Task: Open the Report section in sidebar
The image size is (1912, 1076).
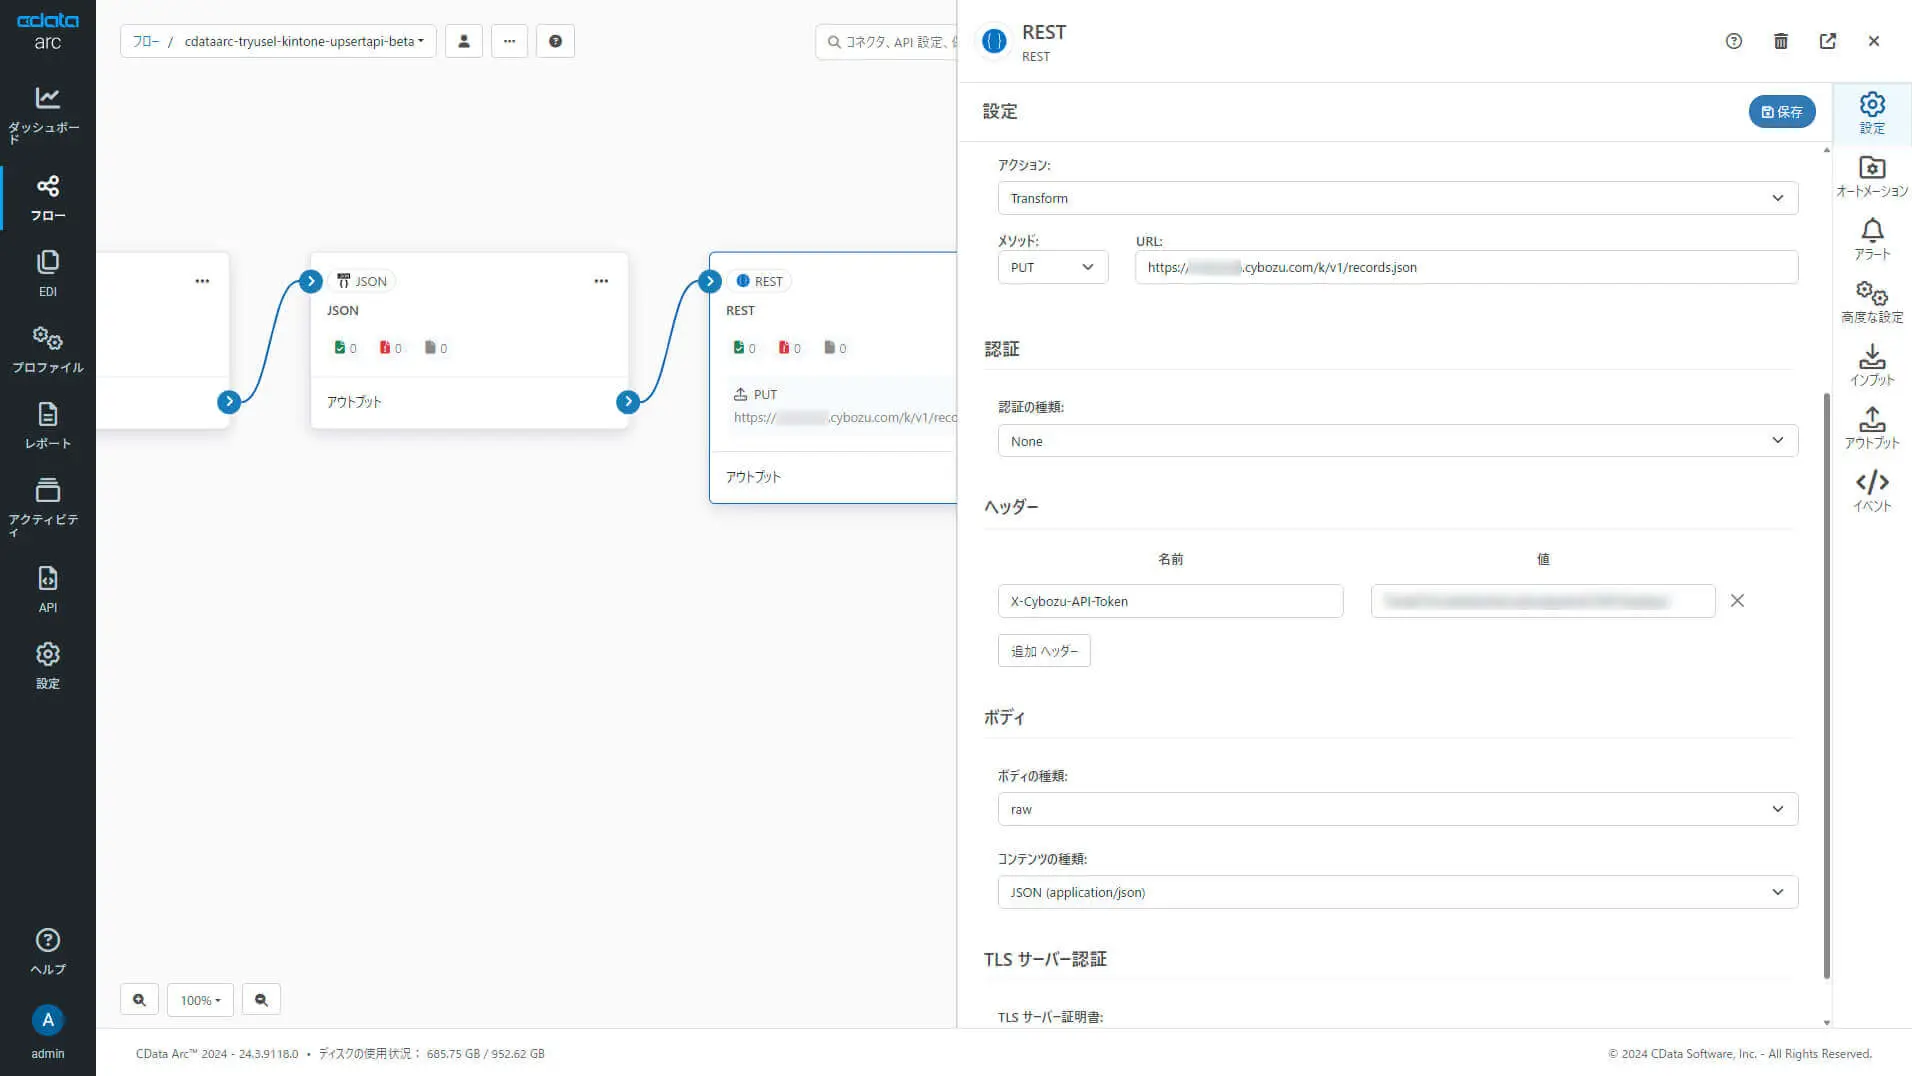Action: click(47, 426)
